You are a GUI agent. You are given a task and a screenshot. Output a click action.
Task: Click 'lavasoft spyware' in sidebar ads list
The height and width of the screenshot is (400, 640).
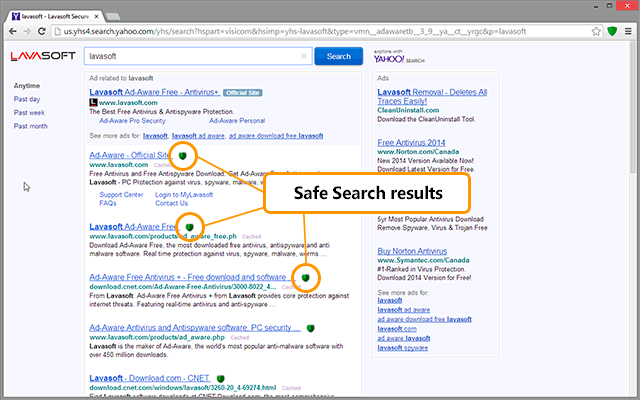(402, 348)
